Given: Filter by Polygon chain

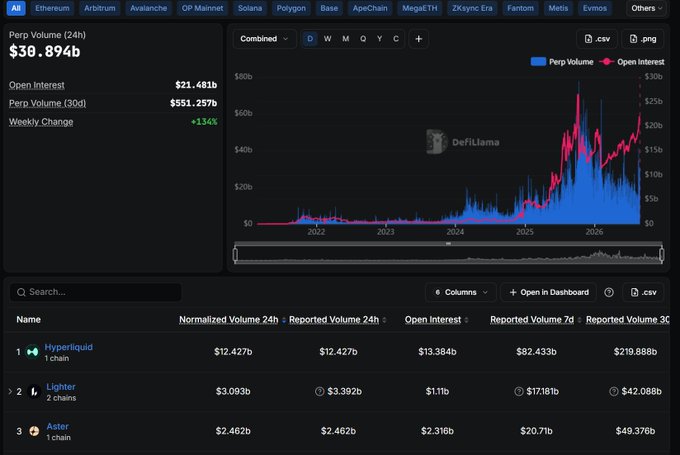Looking at the screenshot, I should [x=291, y=8].
